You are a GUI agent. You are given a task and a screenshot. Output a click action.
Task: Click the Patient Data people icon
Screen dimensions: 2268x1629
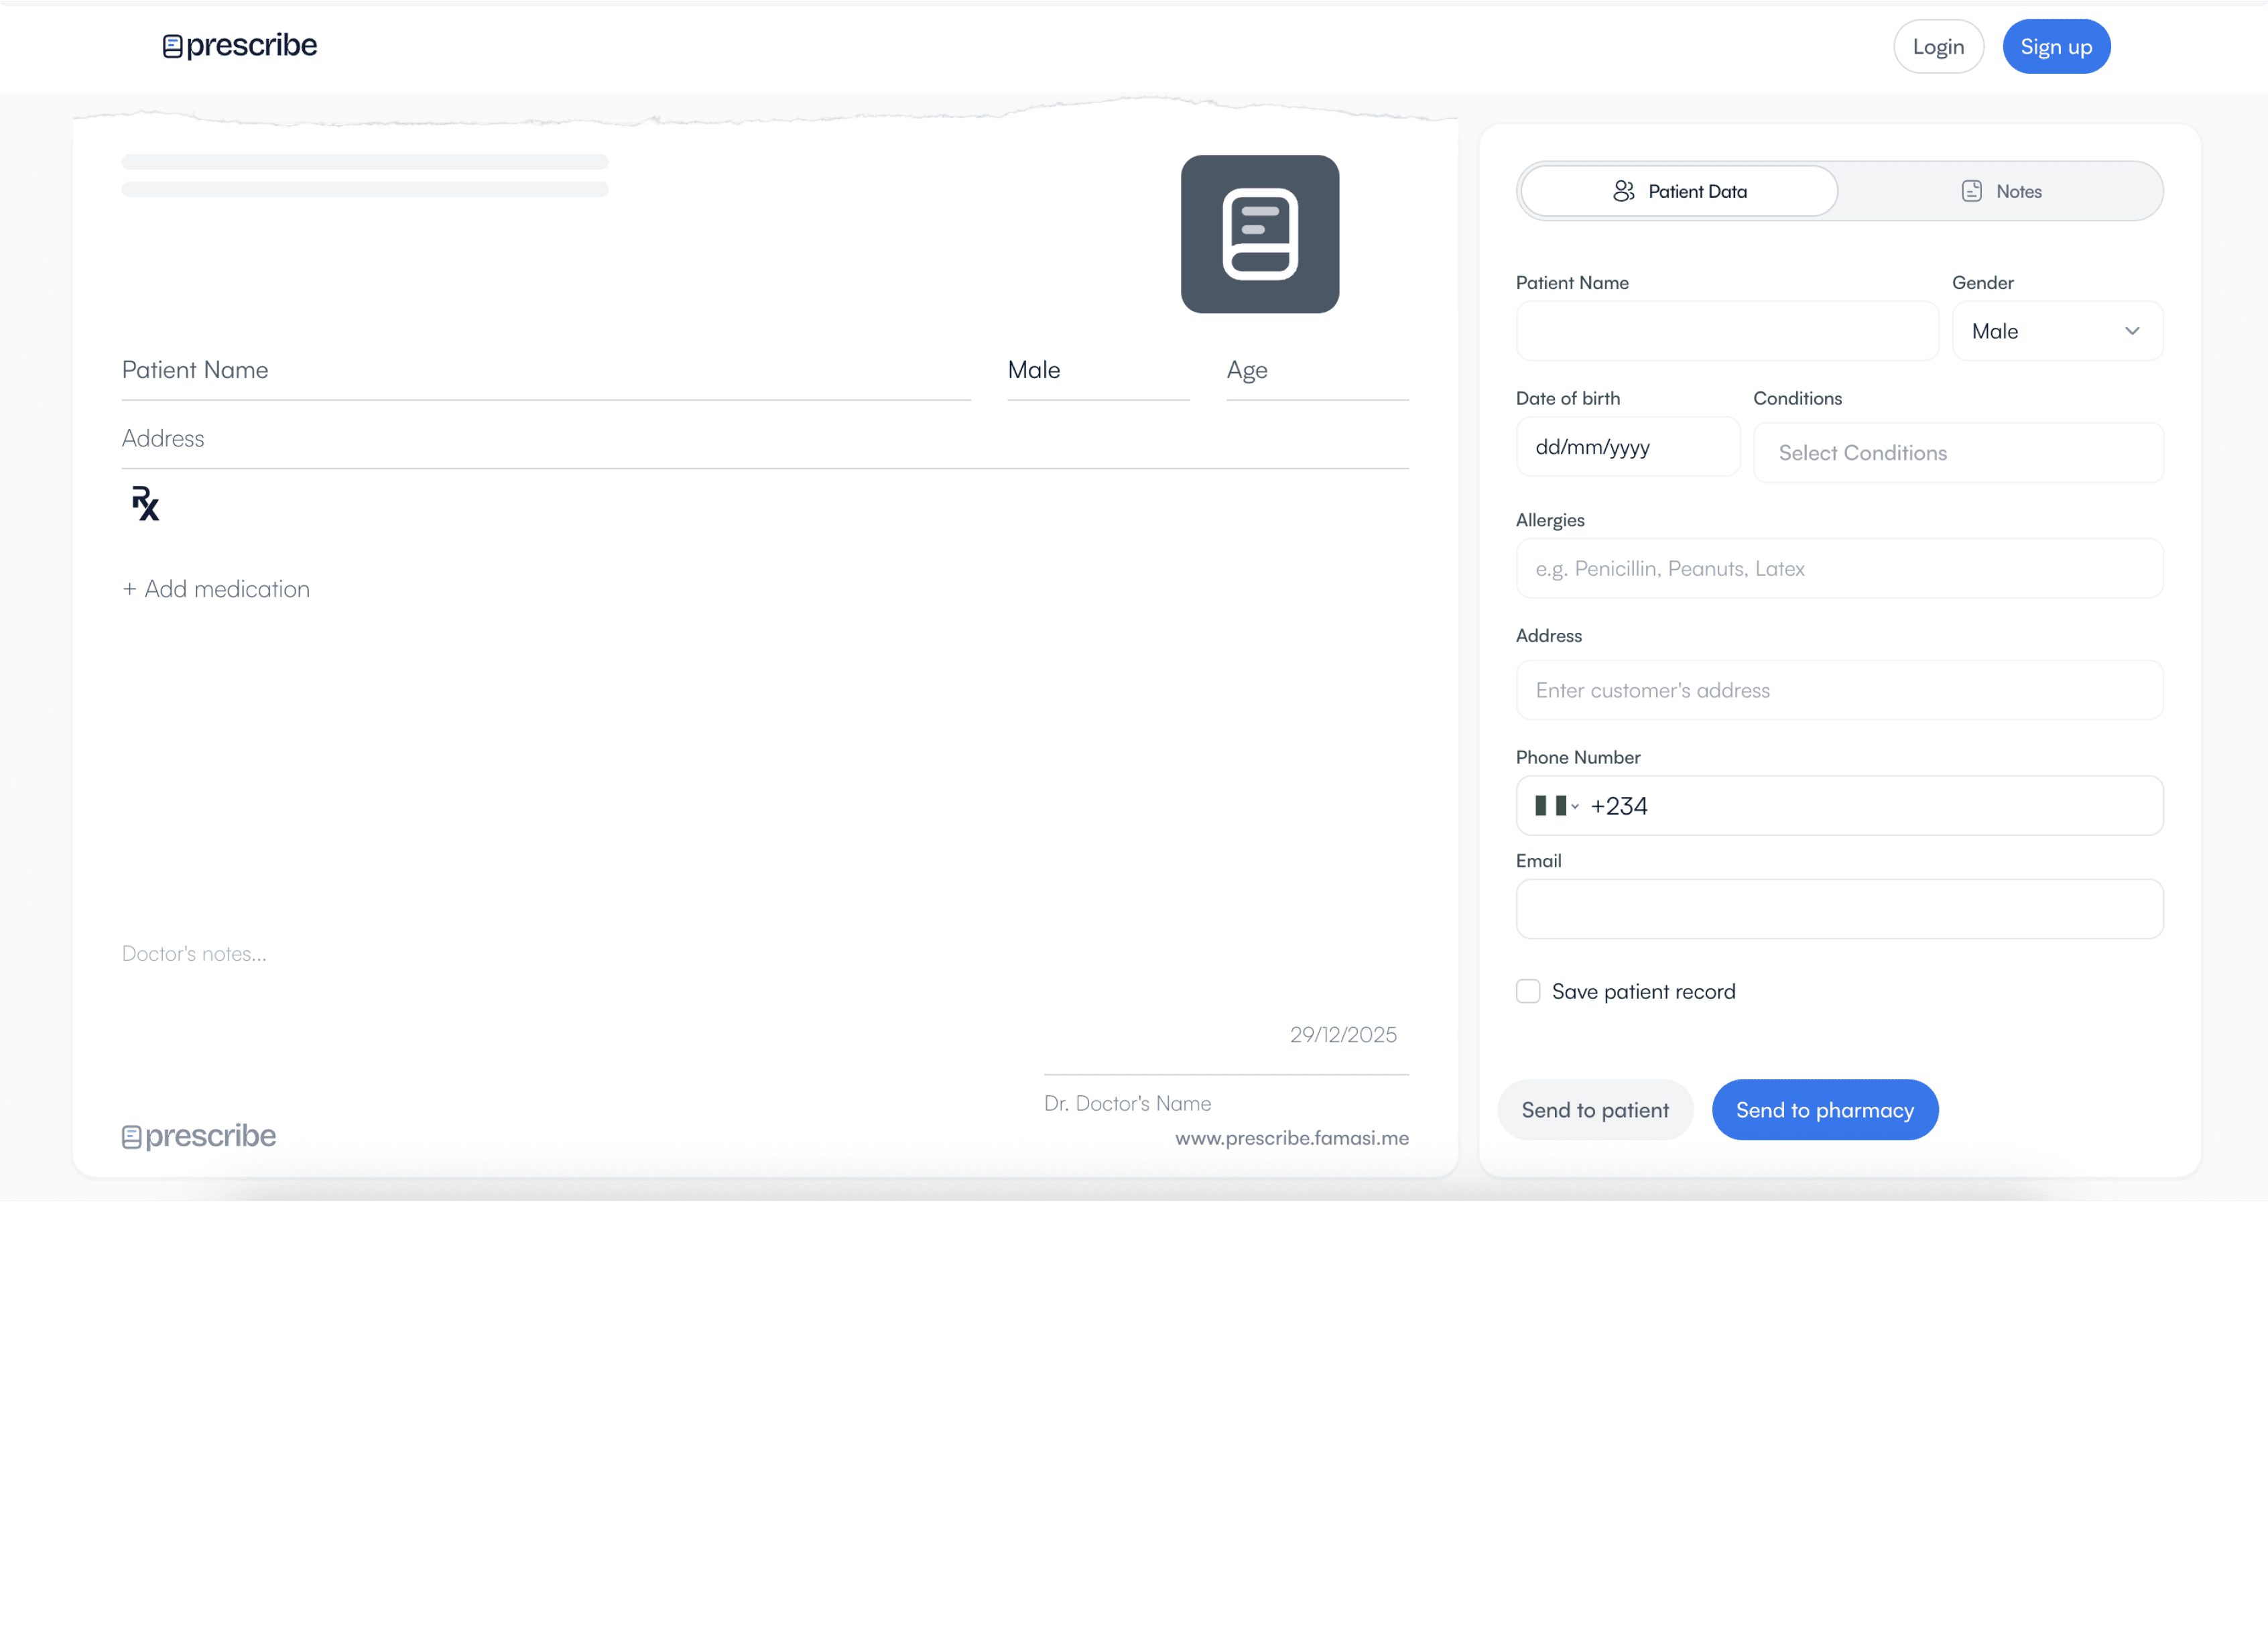[1623, 191]
